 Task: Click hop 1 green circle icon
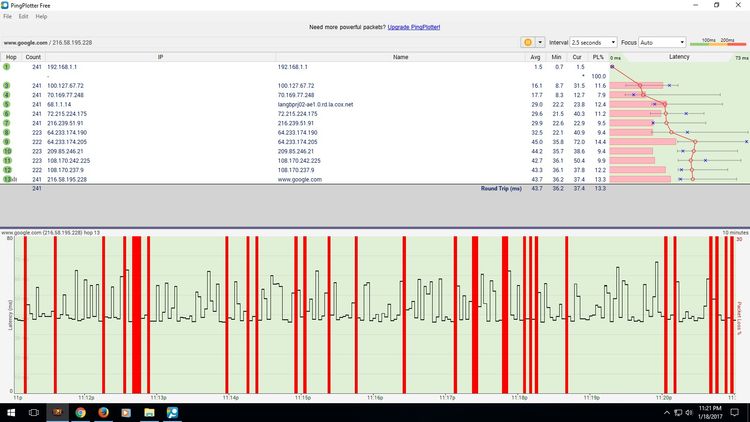click(7, 67)
